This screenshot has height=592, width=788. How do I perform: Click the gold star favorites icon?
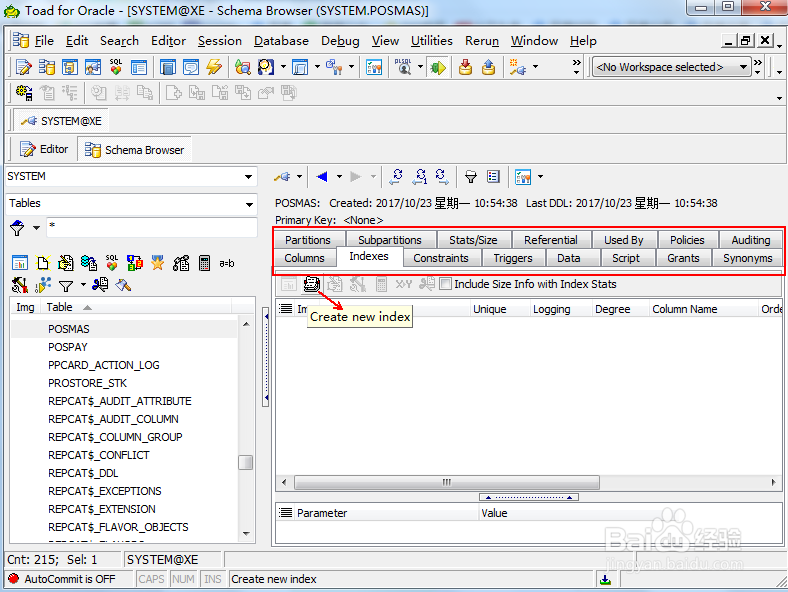(157, 263)
